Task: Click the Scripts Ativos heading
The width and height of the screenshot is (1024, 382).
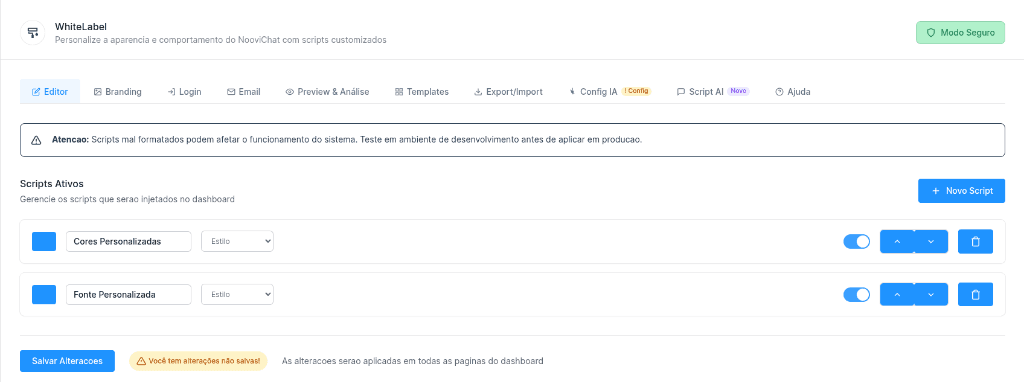Action: (52, 184)
